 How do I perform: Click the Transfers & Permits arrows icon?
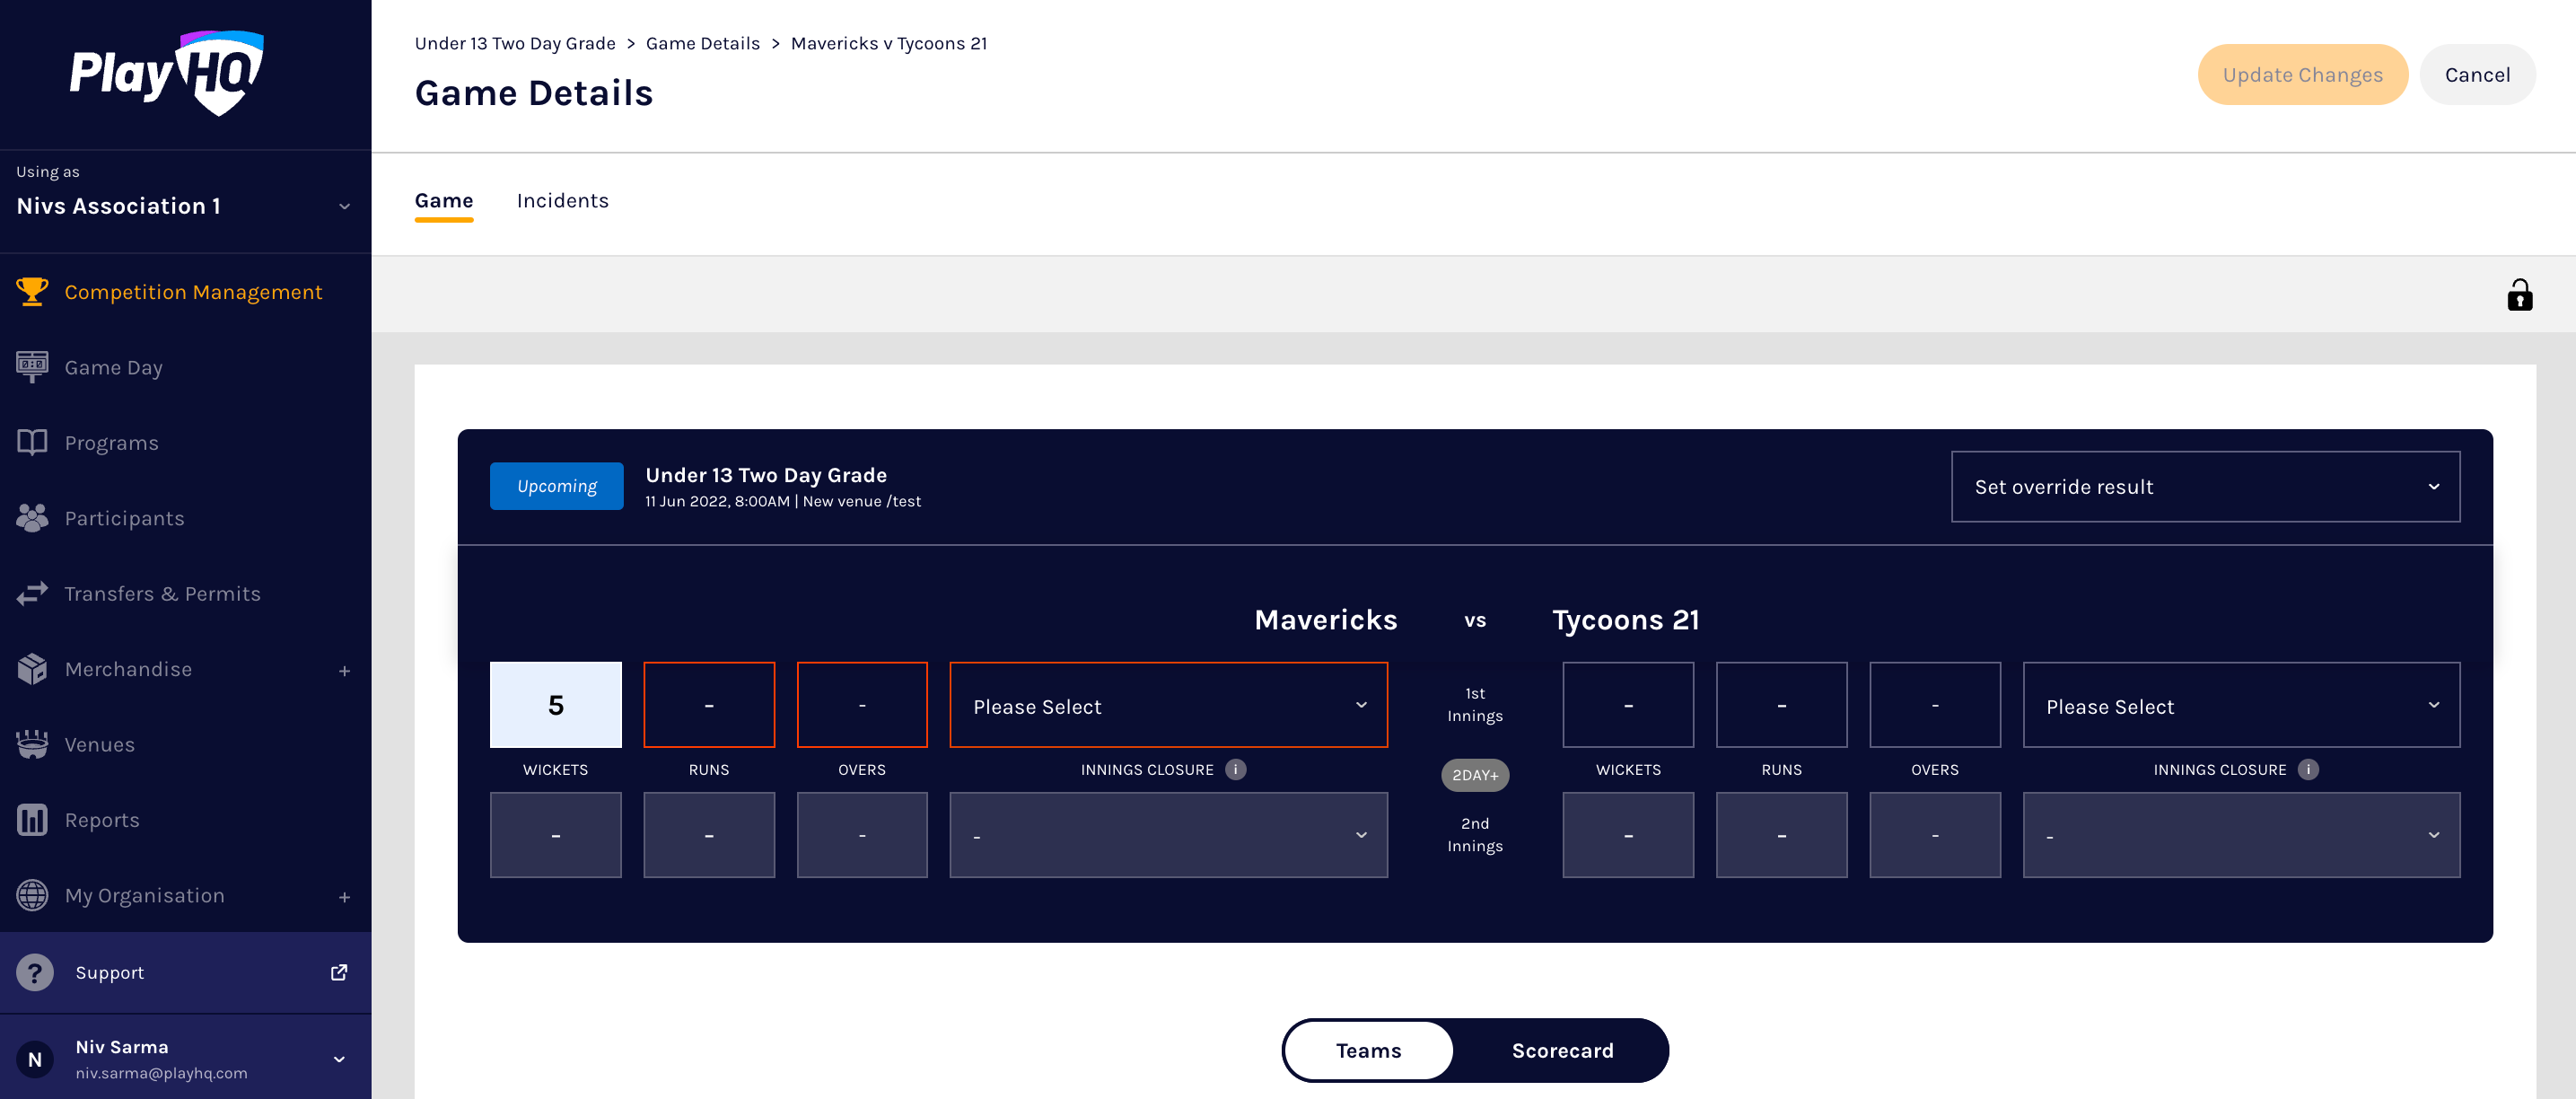coord(32,593)
